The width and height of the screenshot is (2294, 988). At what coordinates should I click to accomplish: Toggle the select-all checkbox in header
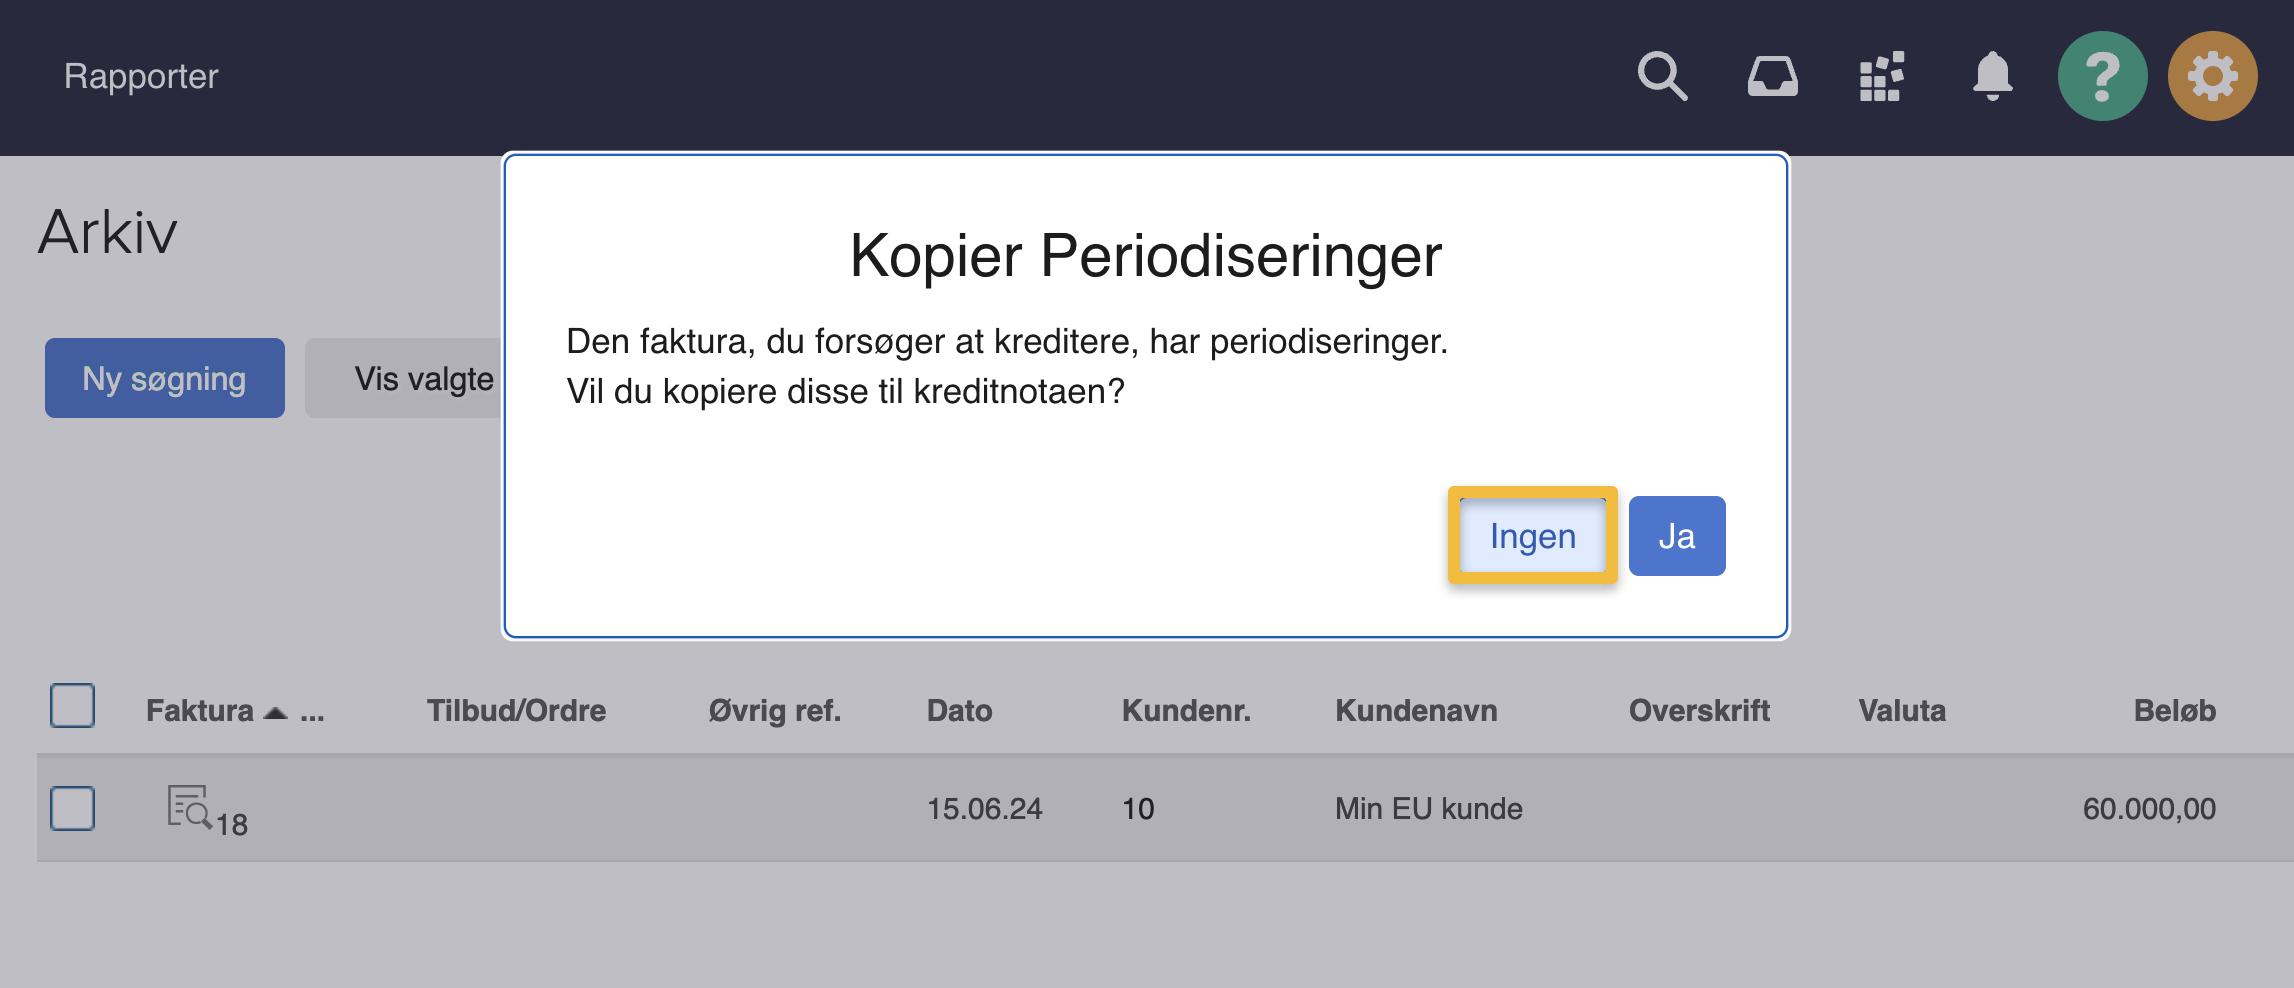pos(73,706)
